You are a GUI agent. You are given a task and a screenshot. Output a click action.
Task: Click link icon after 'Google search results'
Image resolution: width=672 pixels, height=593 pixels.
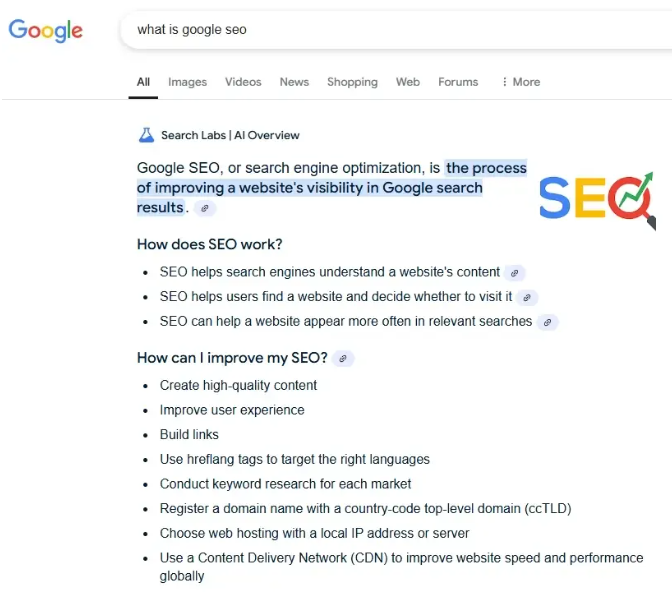pyautogui.click(x=205, y=208)
